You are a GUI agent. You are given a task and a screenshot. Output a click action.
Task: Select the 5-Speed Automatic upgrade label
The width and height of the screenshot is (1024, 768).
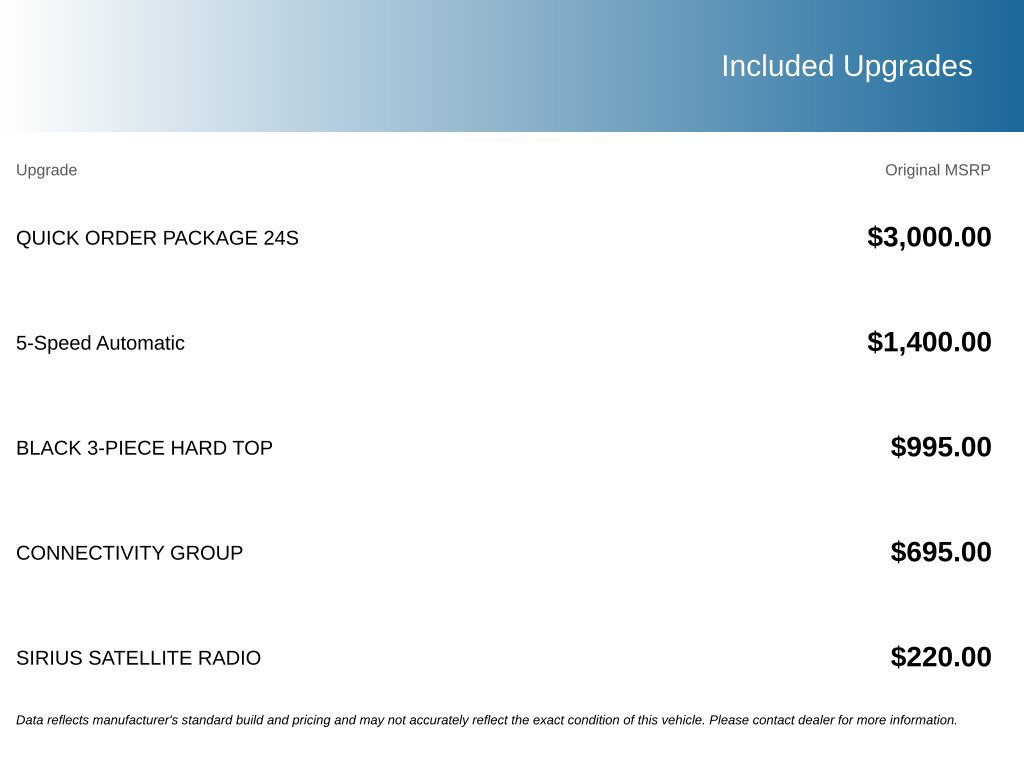[x=101, y=344]
